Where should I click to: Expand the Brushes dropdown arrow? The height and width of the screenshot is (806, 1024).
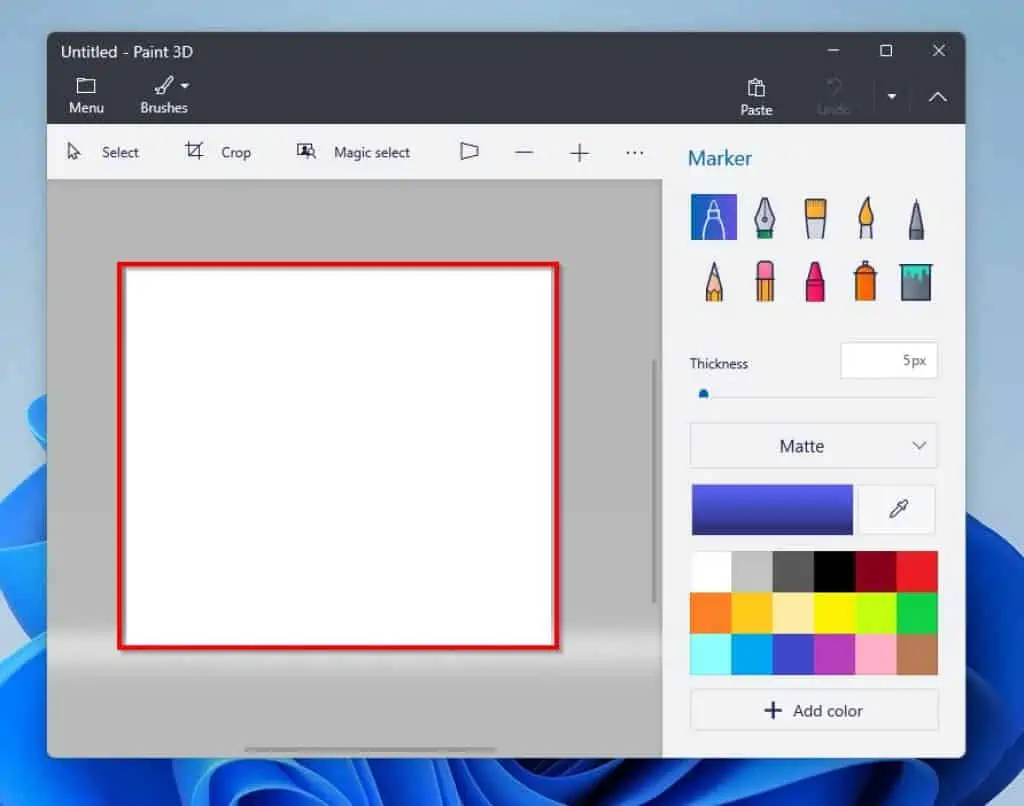pyautogui.click(x=185, y=86)
